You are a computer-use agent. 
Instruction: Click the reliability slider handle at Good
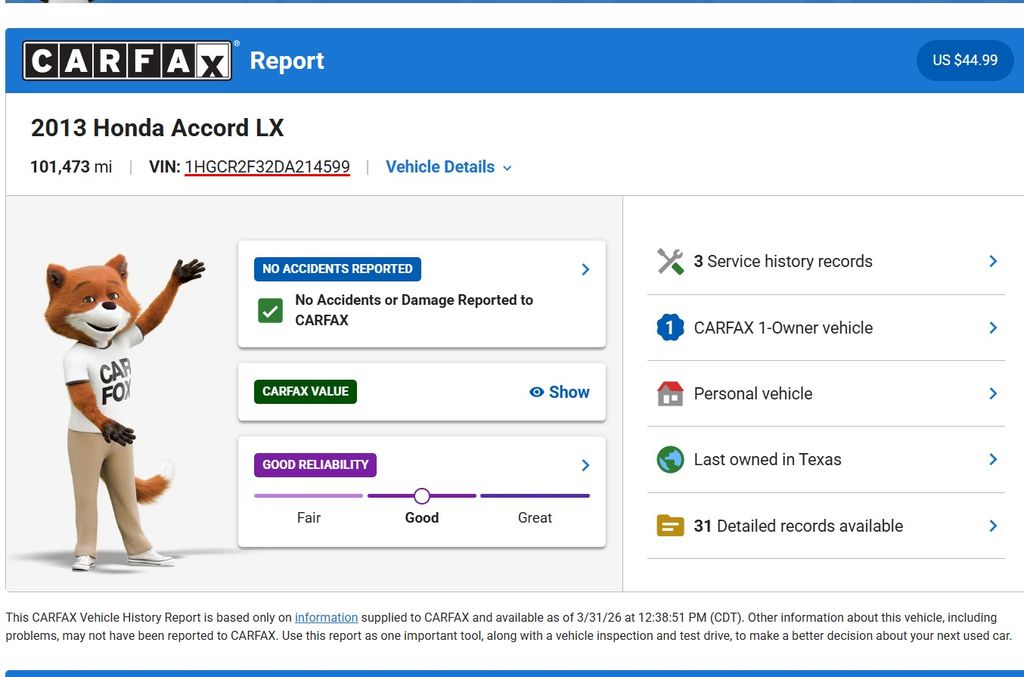point(422,496)
